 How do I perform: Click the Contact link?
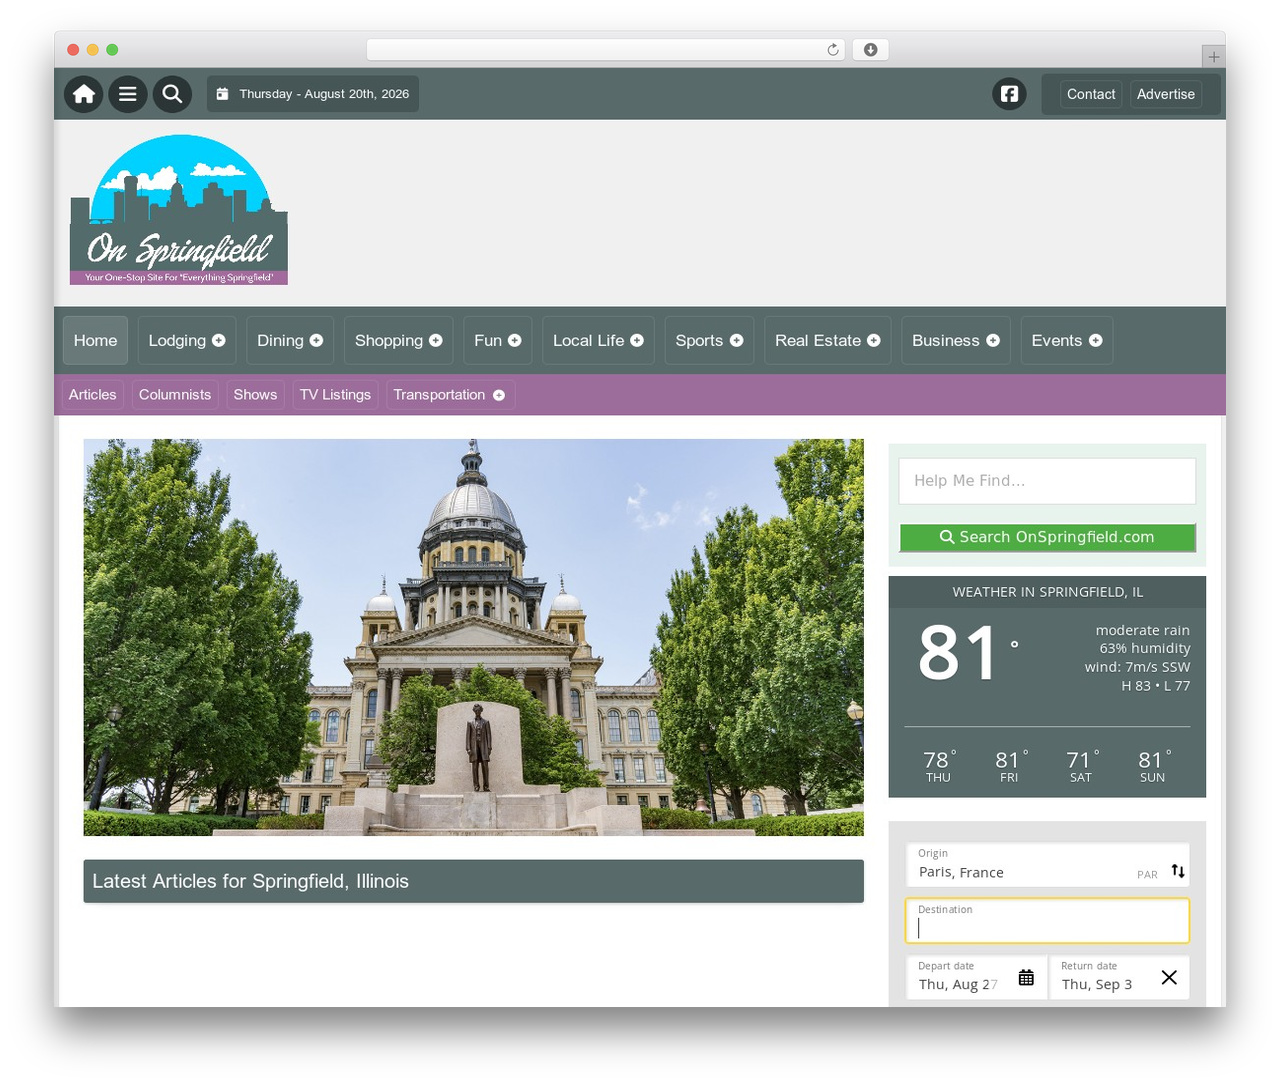[x=1091, y=94]
